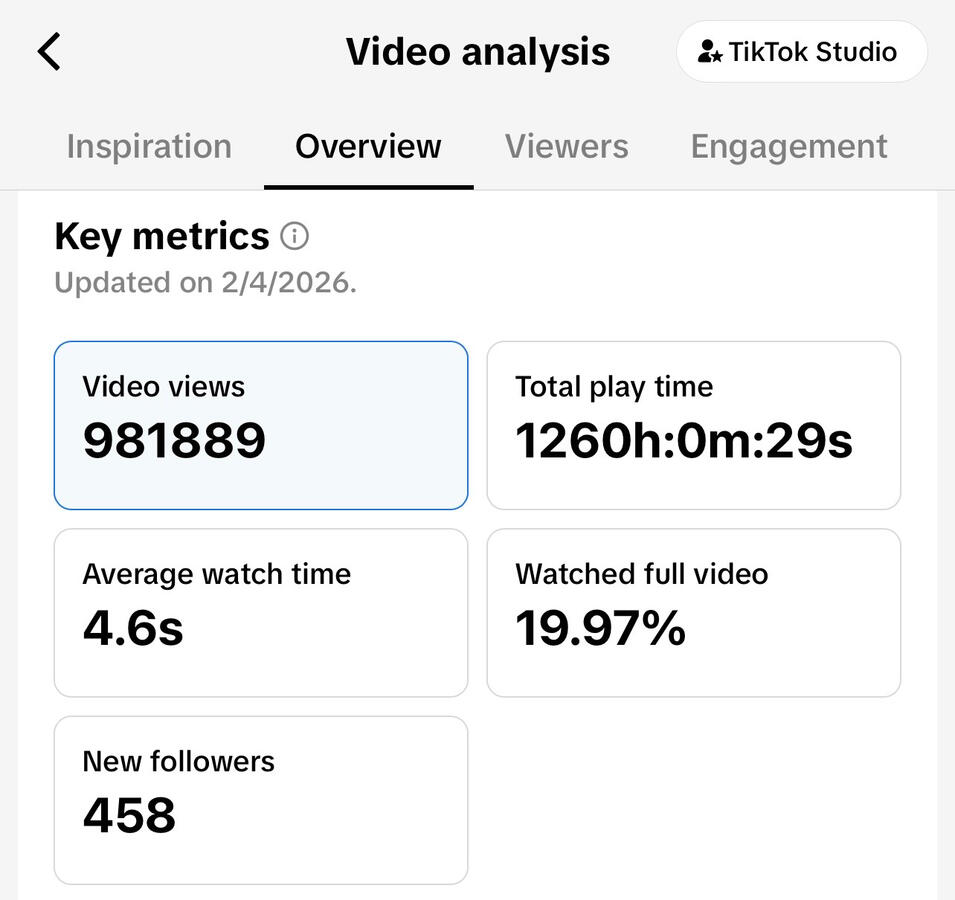Select the New followers metric card
This screenshot has width=955, height=900.
(x=260, y=799)
